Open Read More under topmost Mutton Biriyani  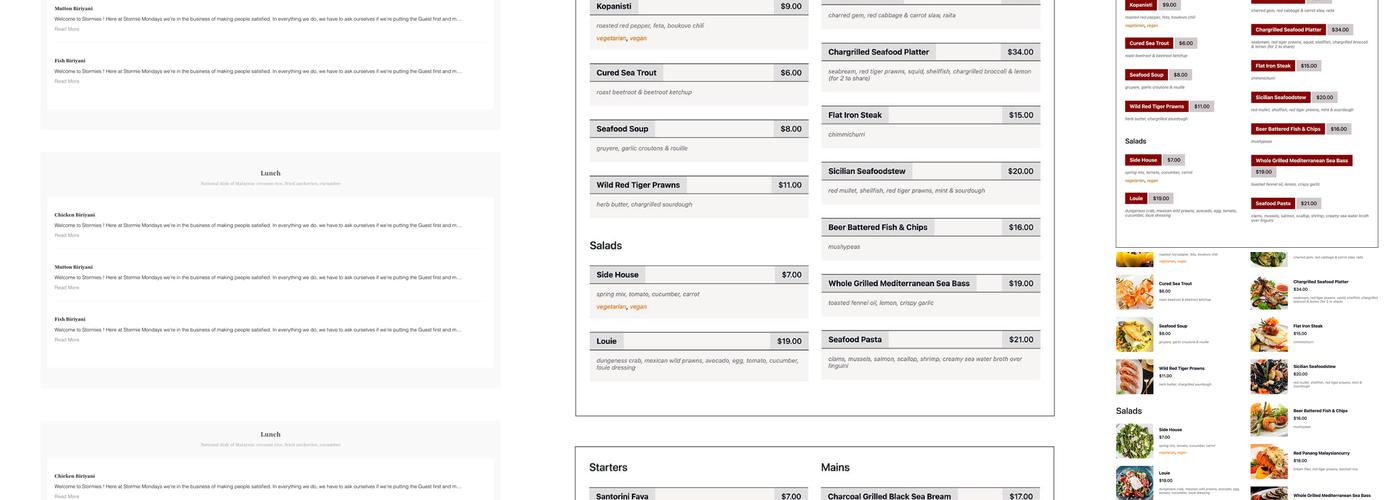pyautogui.click(x=67, y=29)
